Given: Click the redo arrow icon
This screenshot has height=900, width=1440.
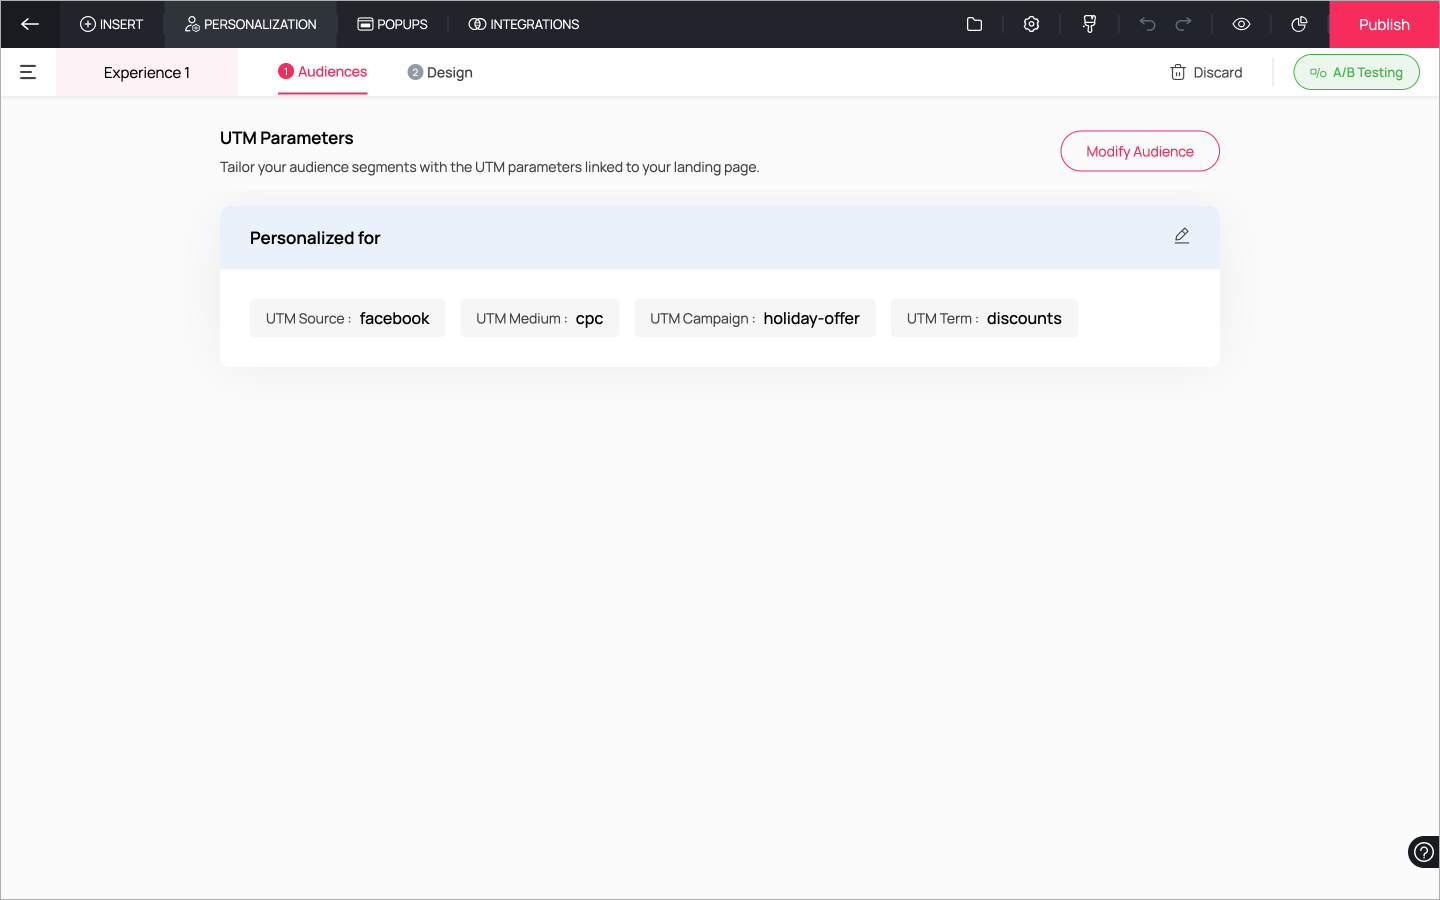Looking at the screenshot, I should click(x=1183, y=24).
